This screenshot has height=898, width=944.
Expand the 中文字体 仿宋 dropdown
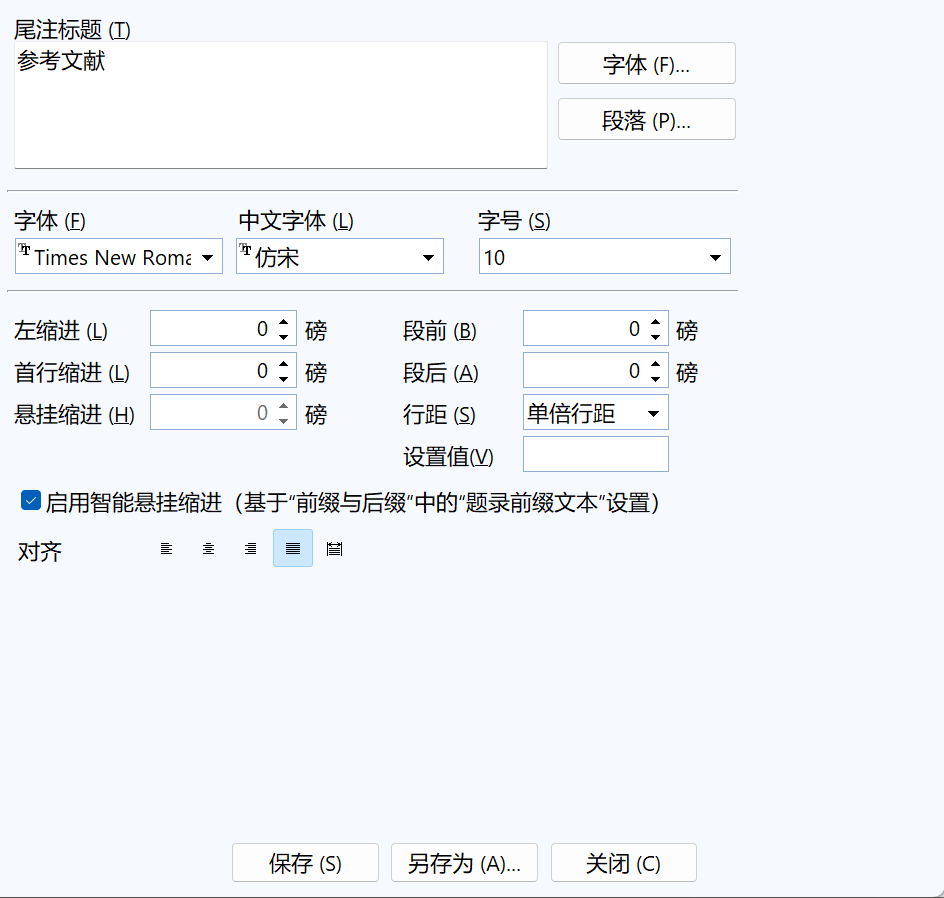(428, 258)
